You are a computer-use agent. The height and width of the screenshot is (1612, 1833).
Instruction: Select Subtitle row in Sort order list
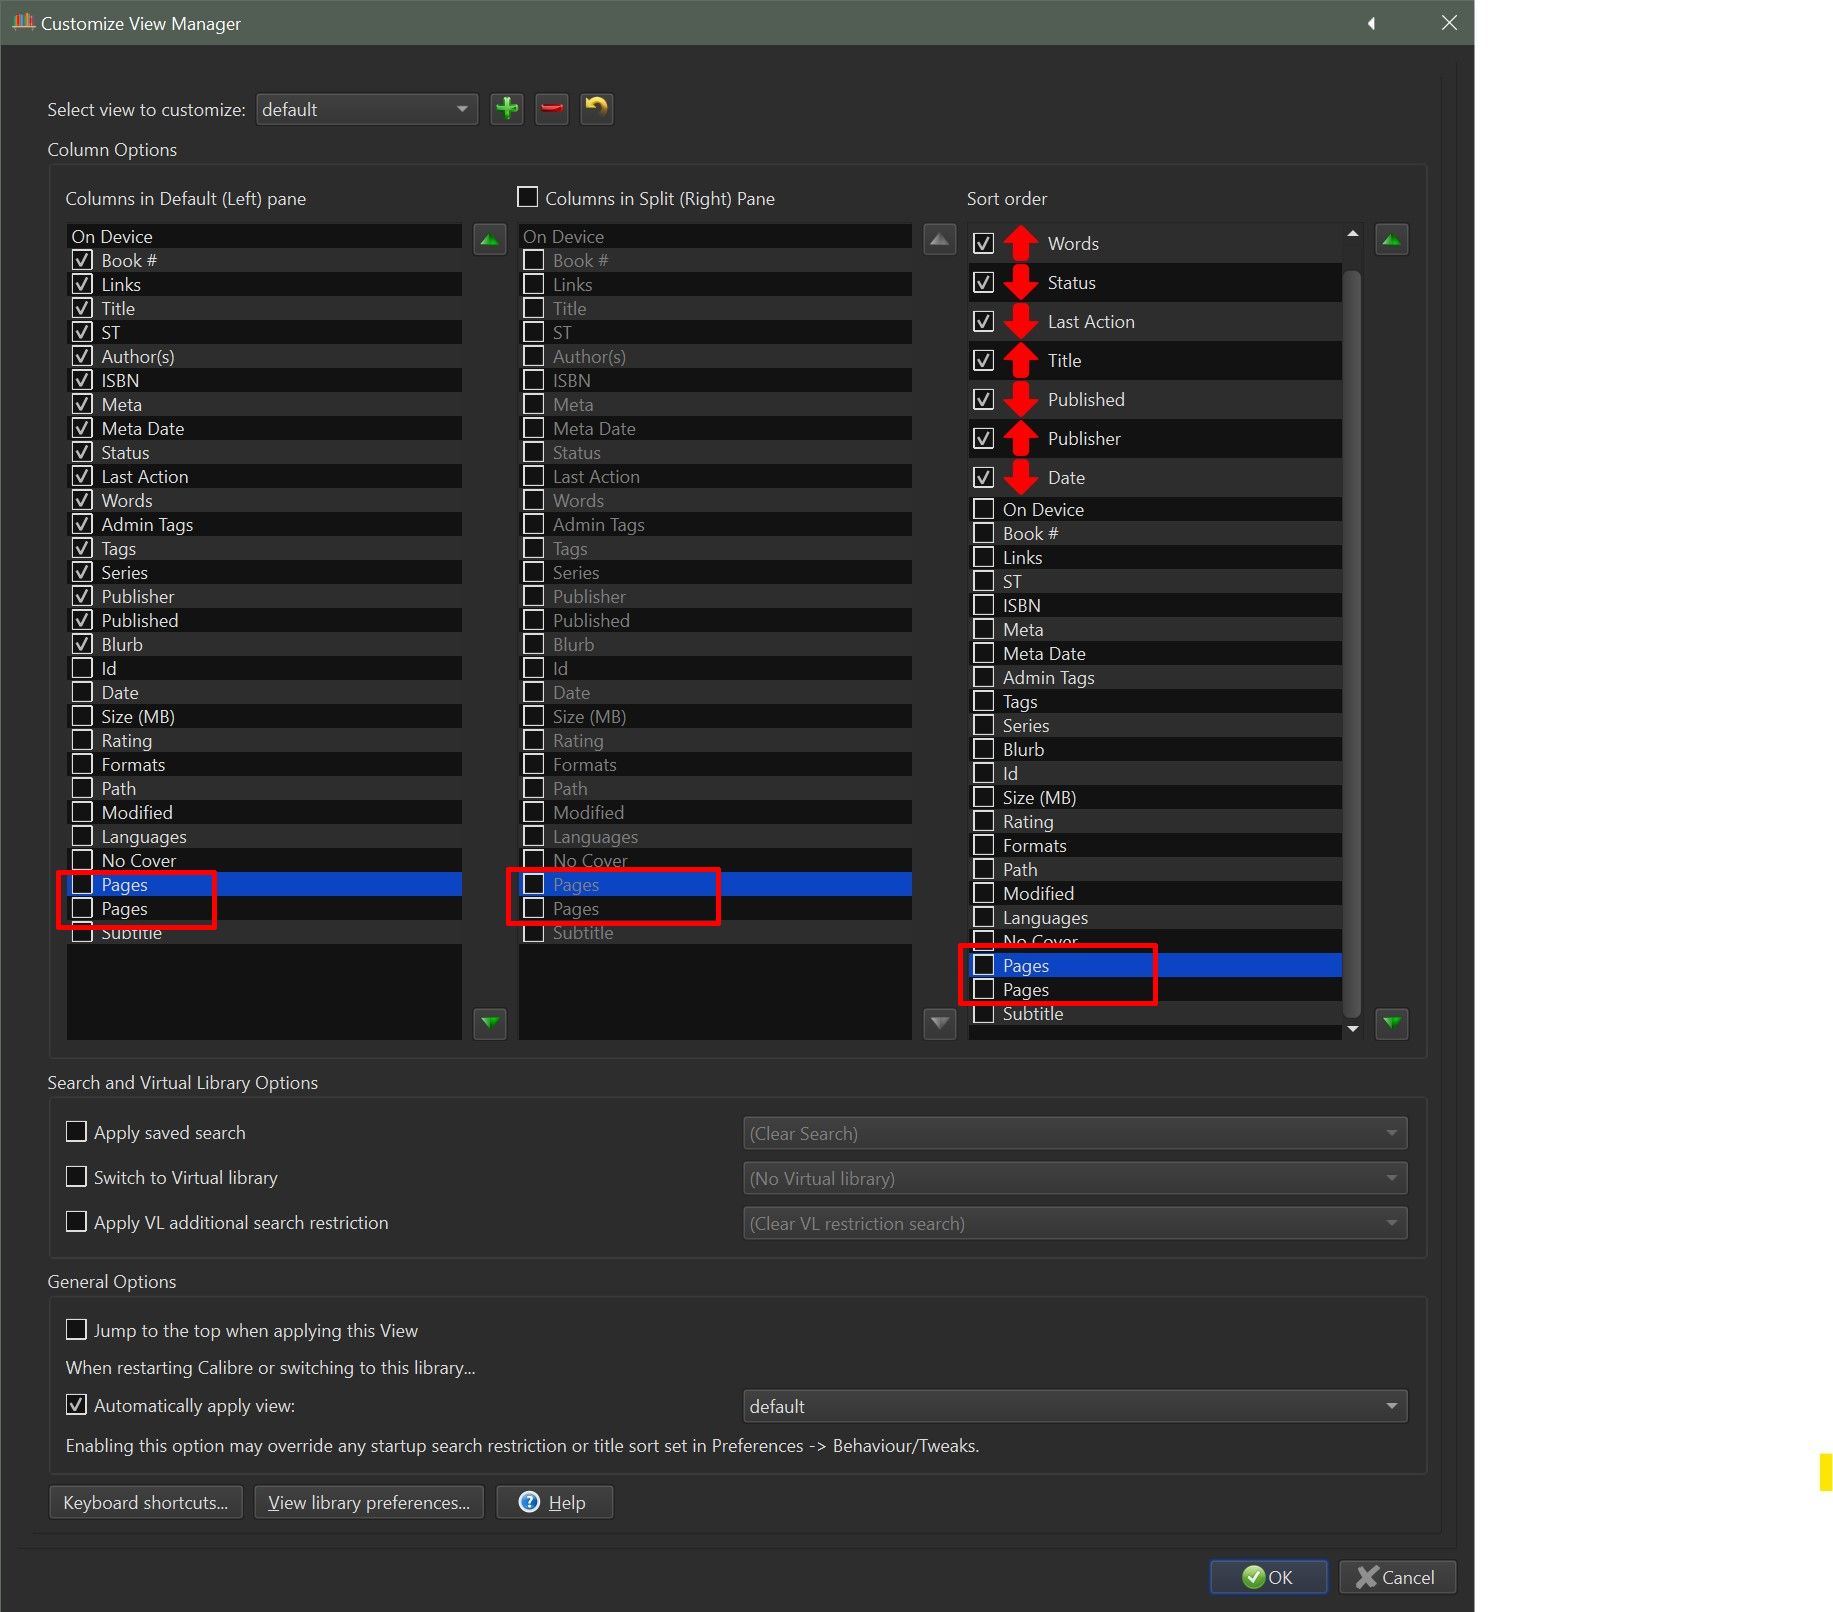1155,1013
